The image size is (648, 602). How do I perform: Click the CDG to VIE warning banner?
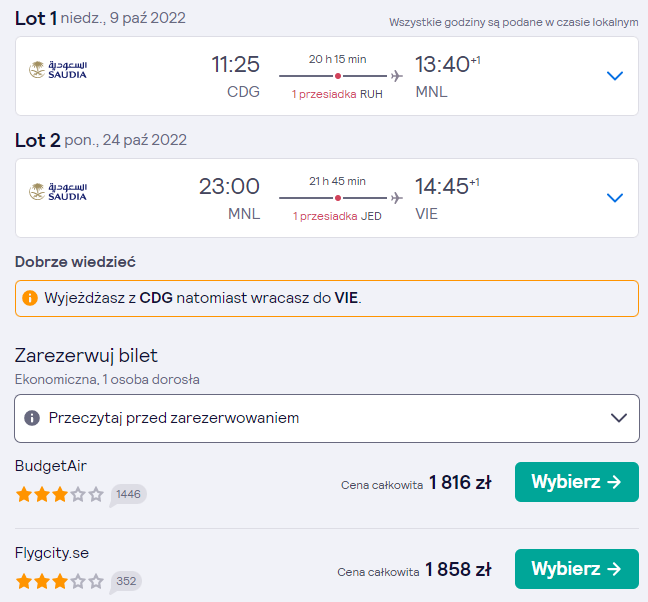pos(327,298)
